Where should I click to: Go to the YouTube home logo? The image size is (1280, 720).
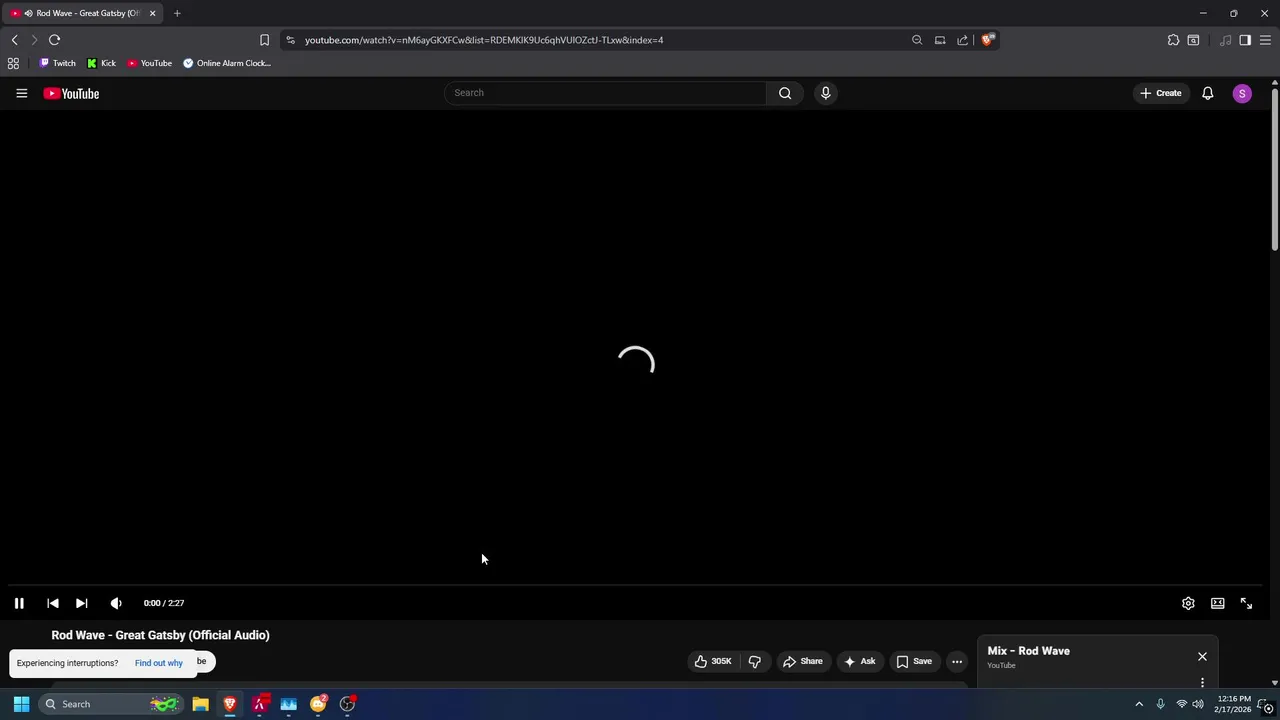coord(71,93)
